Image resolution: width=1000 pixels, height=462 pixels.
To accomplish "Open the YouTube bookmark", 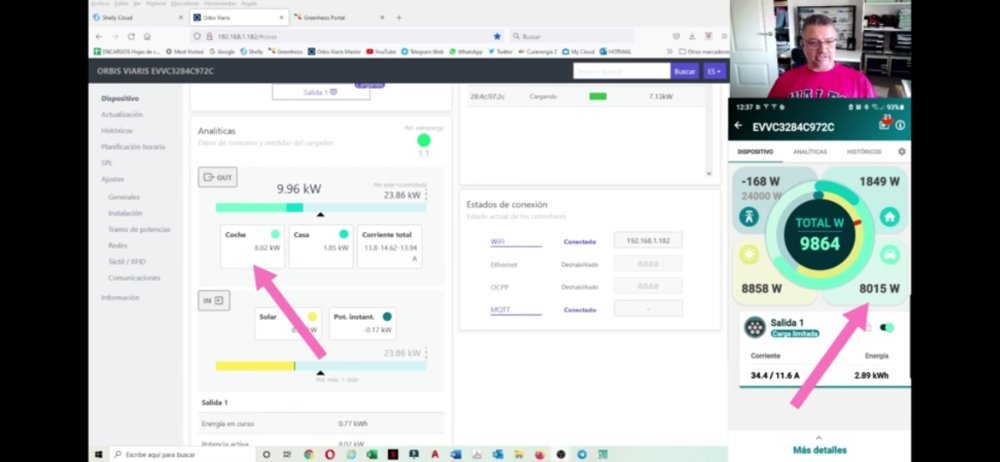I will coord(381,52).
